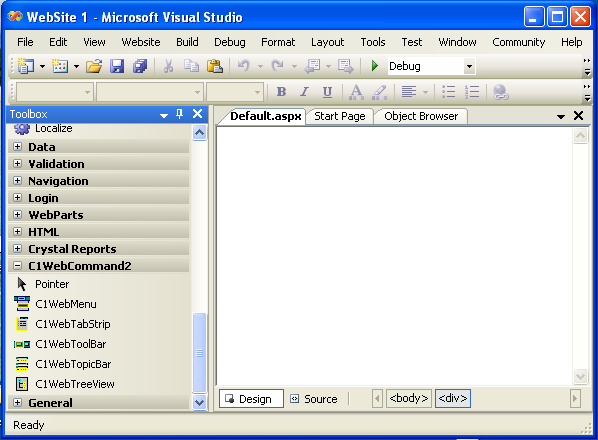
Task: Click the Save All icon
Action: (x=140, y=66)
